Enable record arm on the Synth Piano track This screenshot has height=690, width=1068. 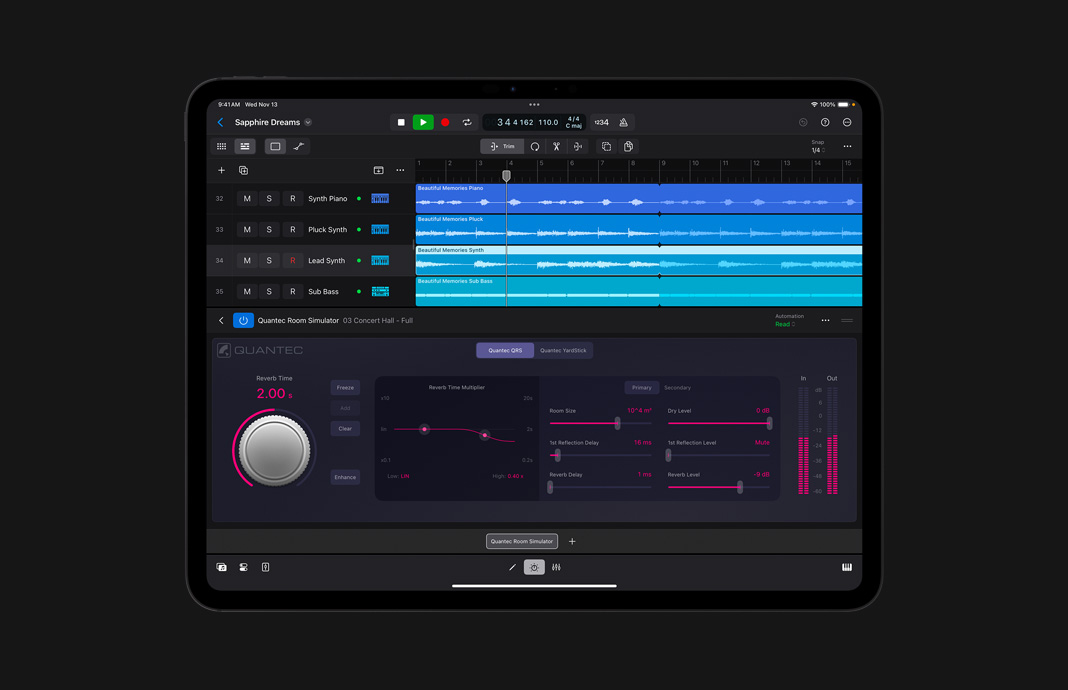[x=292, y=198]
